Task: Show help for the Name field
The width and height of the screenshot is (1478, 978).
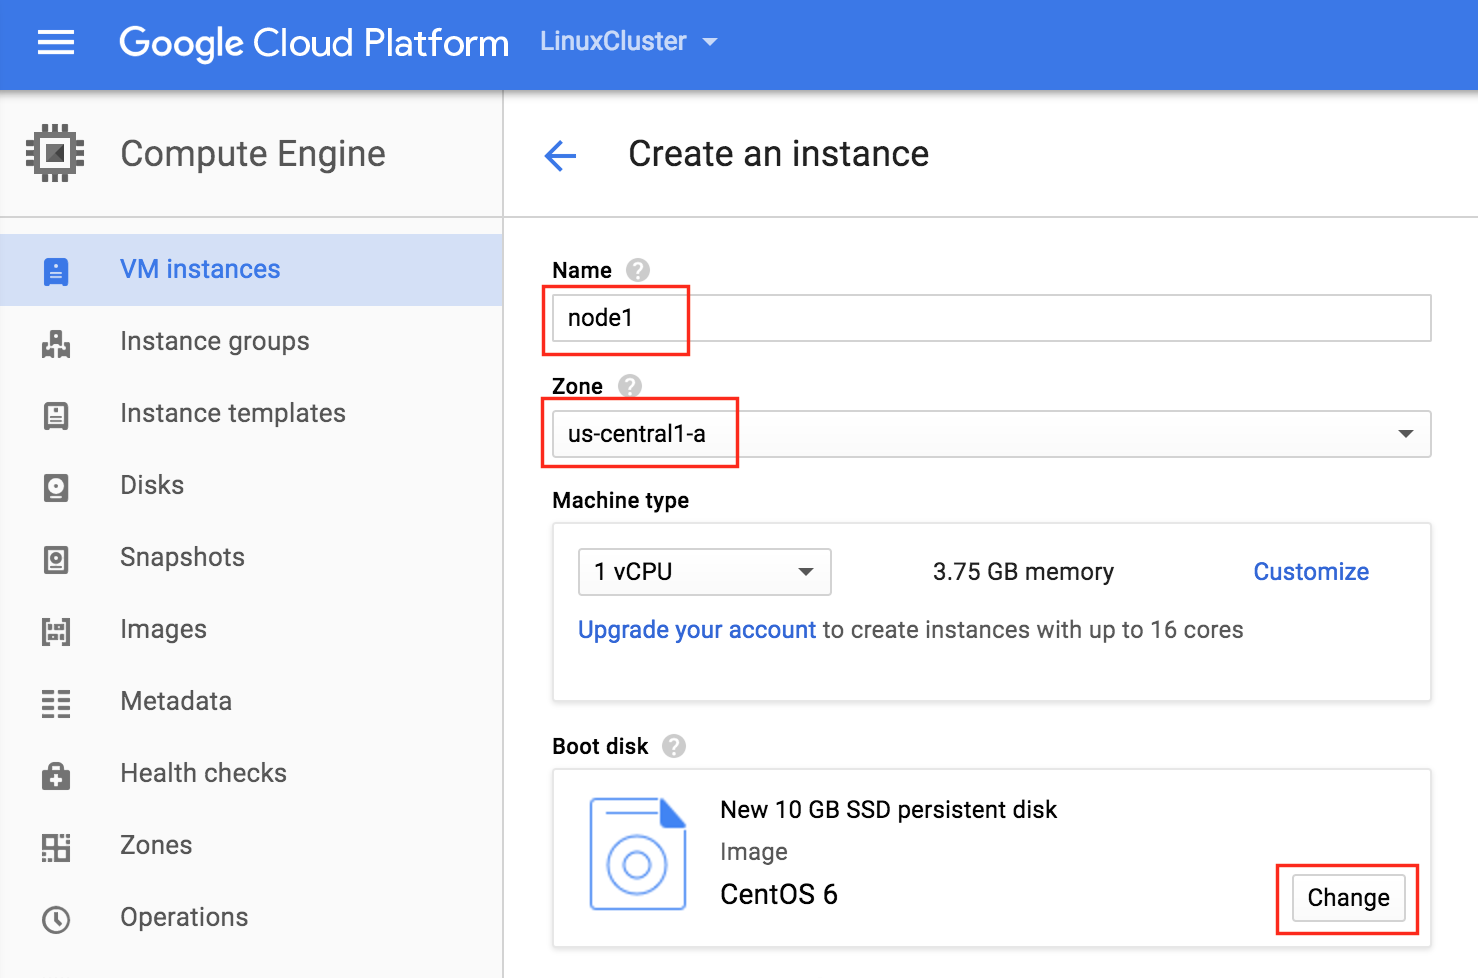Action: 638,270
